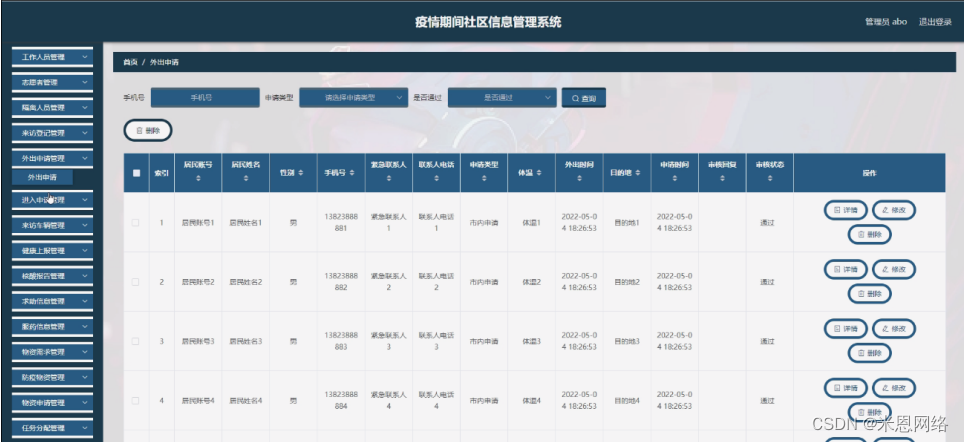Image resolution: width=964 pixels, height=442 pixels.
Task: Click 修改 for row 居民姓名4
Action: coord(894,388)
